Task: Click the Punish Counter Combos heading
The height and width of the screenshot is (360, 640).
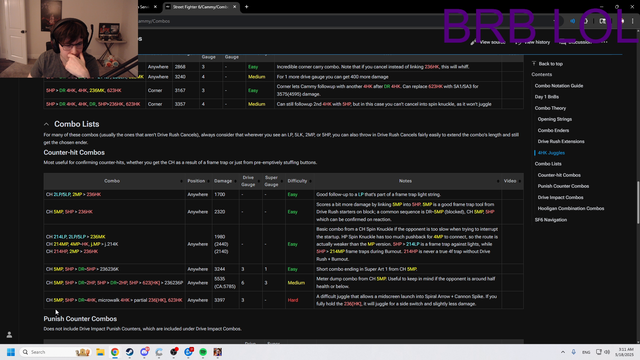Action: tap(80, 319)
